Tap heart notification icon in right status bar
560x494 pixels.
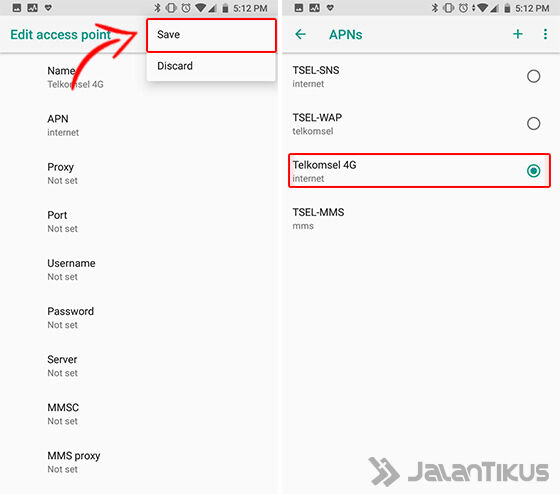[330, 8]
